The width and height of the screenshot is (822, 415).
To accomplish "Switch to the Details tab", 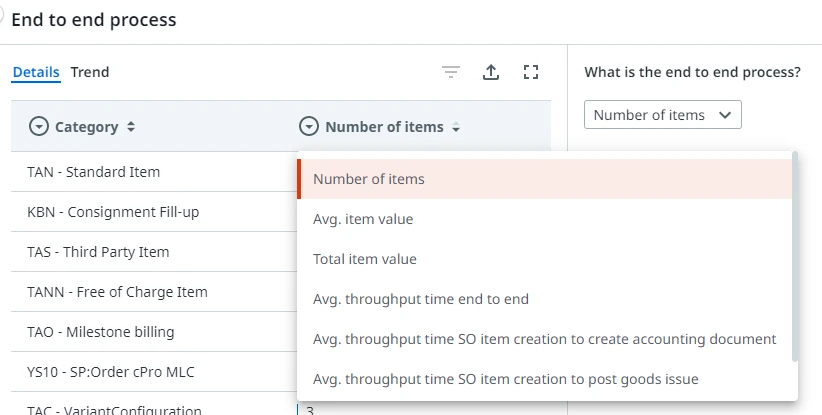I will click(x=36, y=72).
